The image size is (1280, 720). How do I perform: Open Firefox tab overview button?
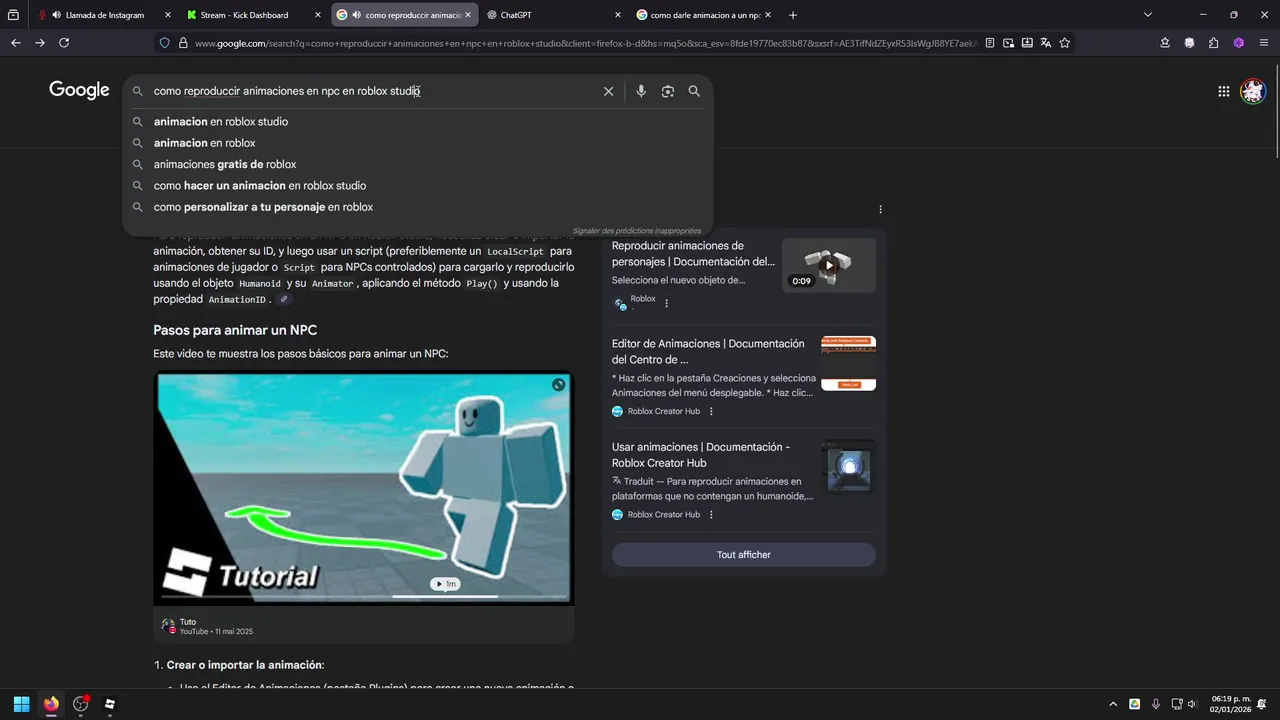[13, 15]
